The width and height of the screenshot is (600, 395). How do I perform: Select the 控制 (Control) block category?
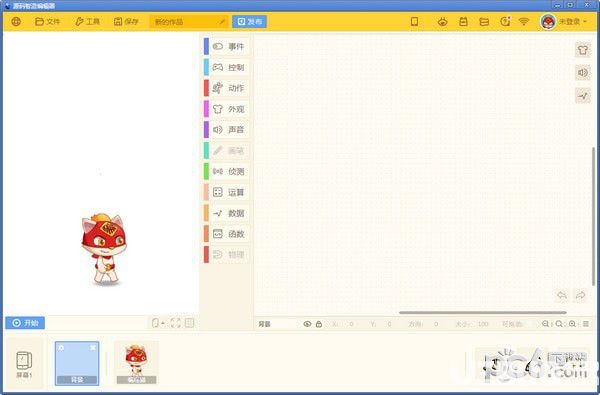[227, 67]
